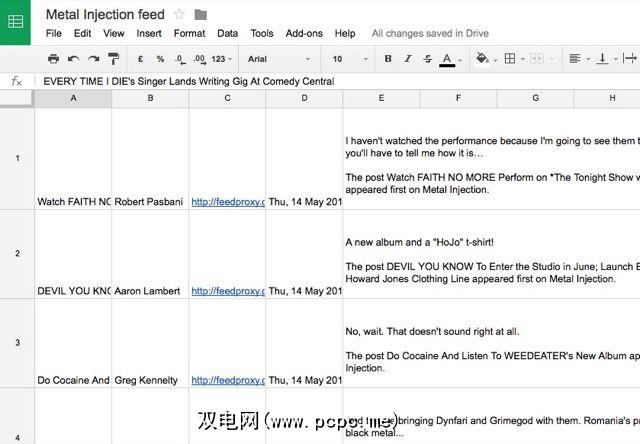Screen dimensions: 640x444
Task: Open feedproxy link in Robert Pasbani row
Action: click(228, 202)
